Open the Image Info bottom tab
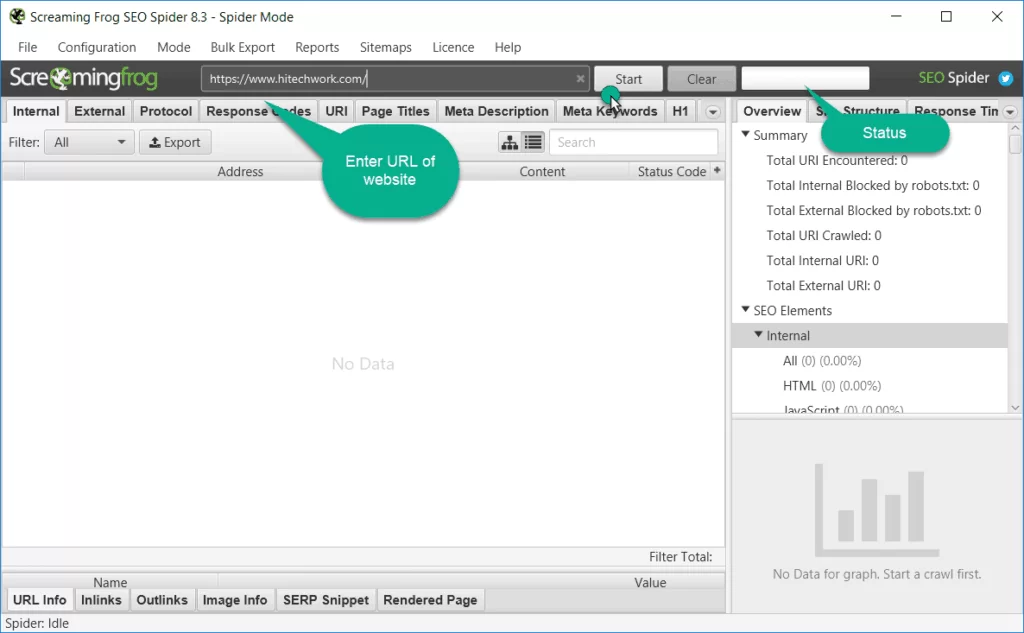 (235, 600)
